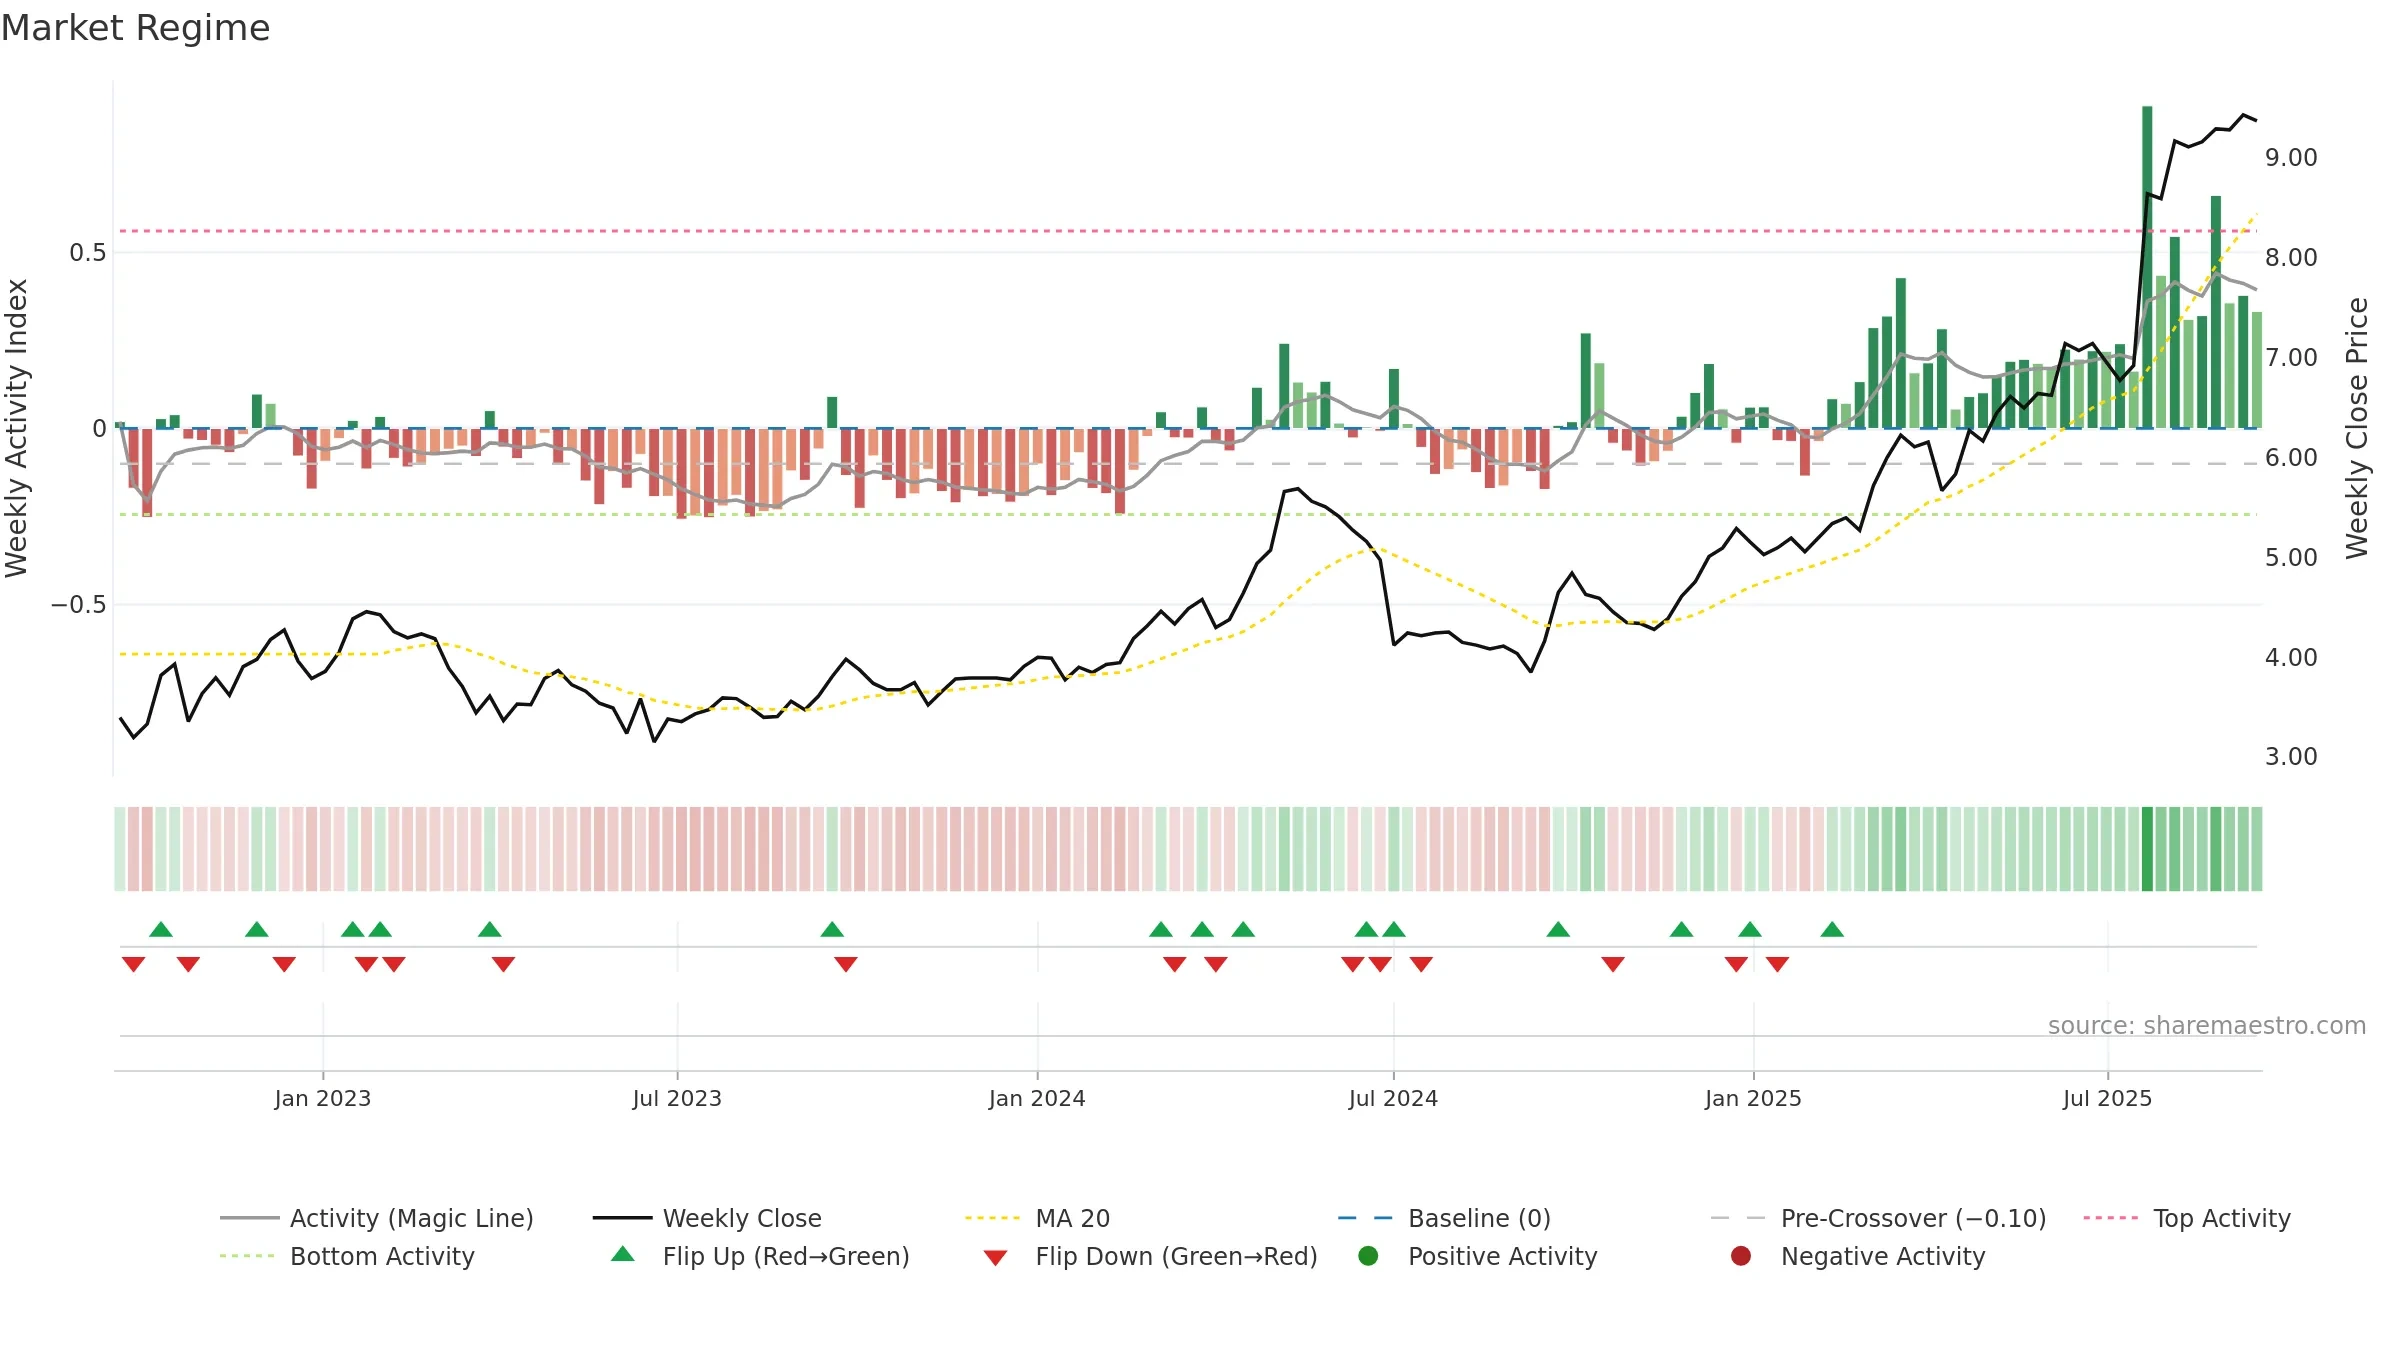Click the Market Regime chart title

pos(135,28)
